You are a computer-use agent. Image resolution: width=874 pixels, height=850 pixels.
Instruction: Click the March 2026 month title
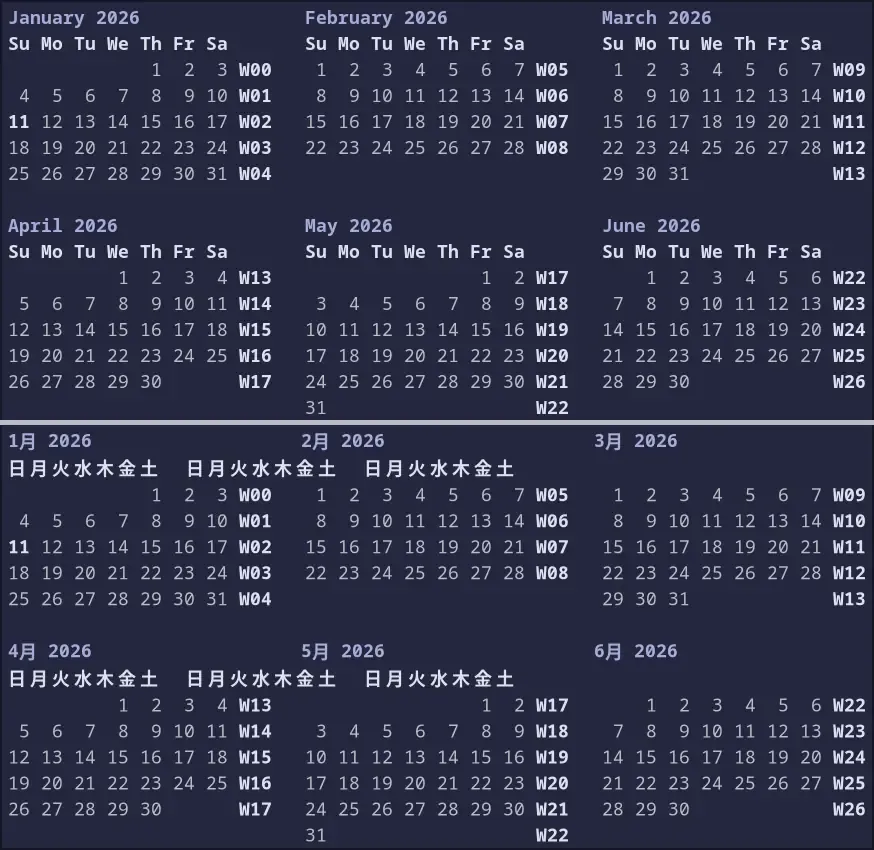click(x=656, y=18)
